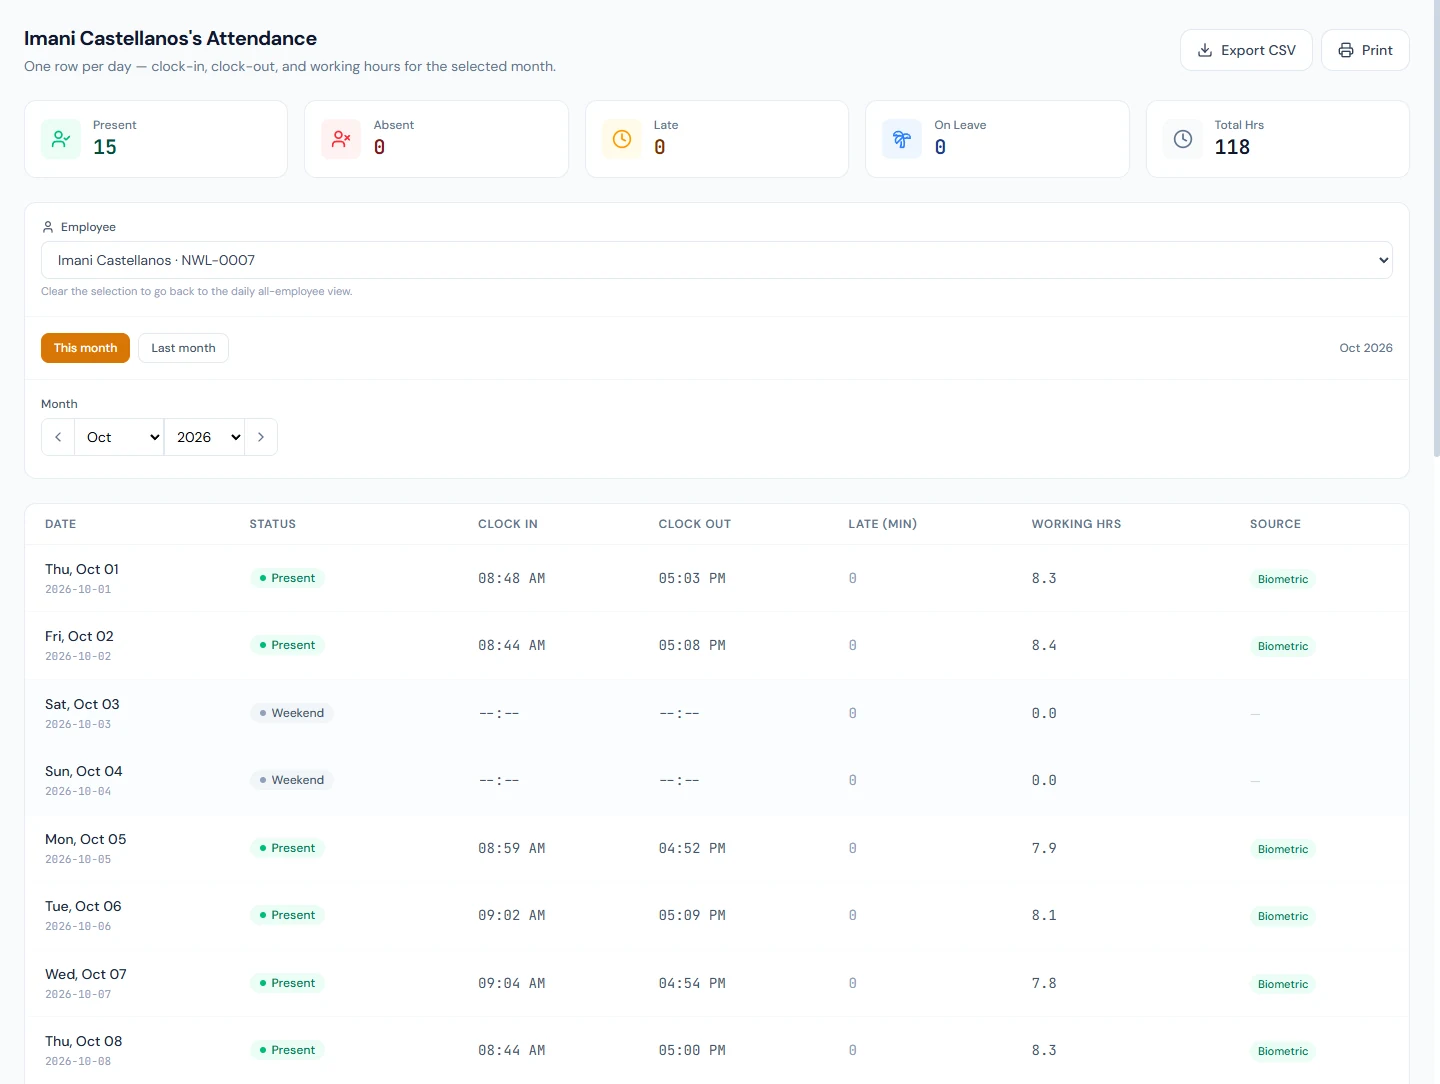1440x1084 pixels.
Task: Click clock-out time 04:54 PM
Action: [692, 983]
